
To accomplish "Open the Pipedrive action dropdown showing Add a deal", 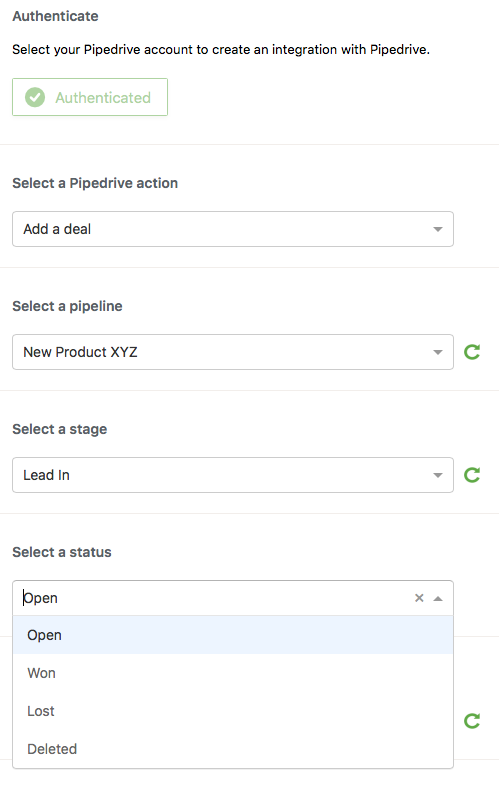I will pyautogui.click(x=233, y=229).
